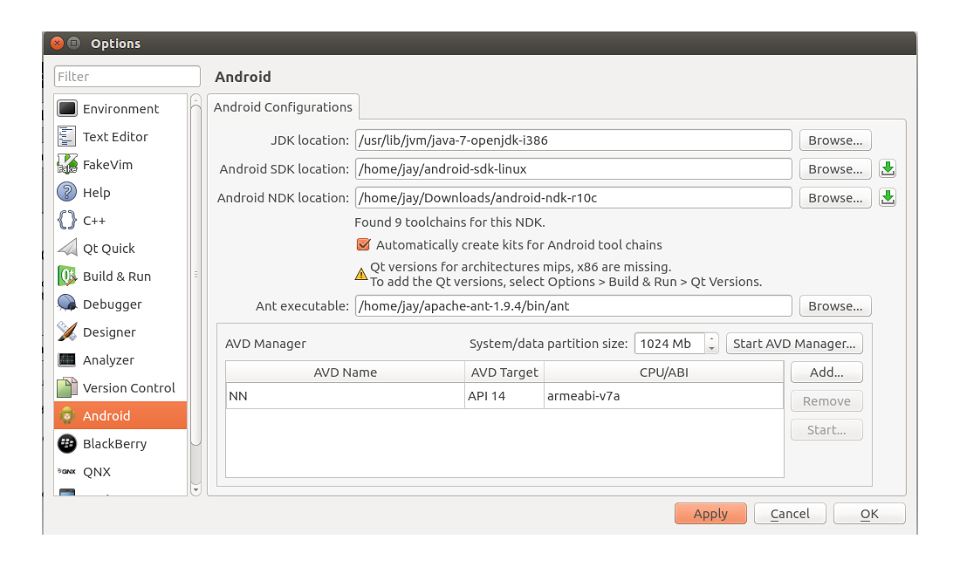Click the armeabi-v7a ABI cell
This screenshot has width=960, height=567.
coord(664,396)
